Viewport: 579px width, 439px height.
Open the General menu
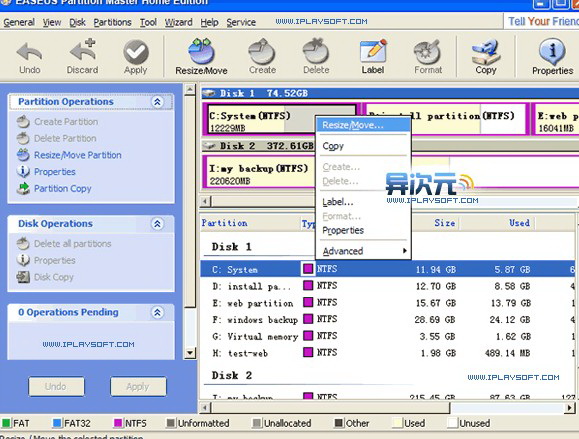(19, 23)
